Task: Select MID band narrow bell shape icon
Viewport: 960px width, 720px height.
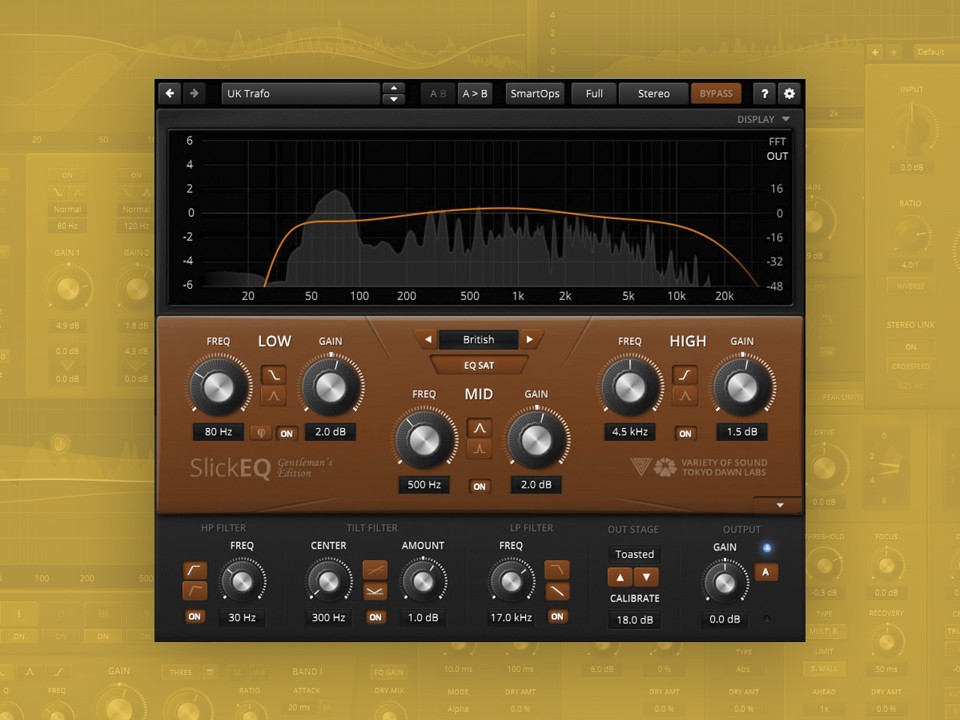Action: [479, 449]
